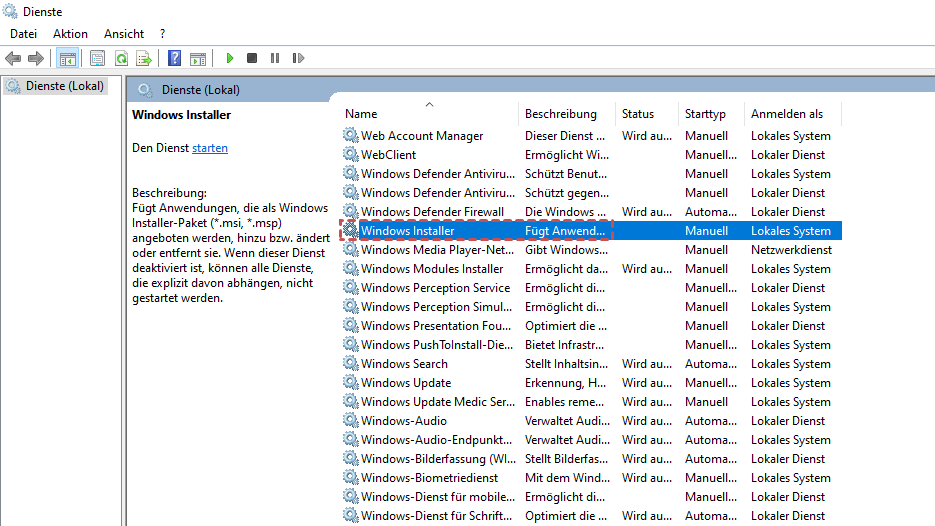Click gear icon of Windows Installer row
The height and width of the screenshot is (526, 935).
(x=351, y=230)
